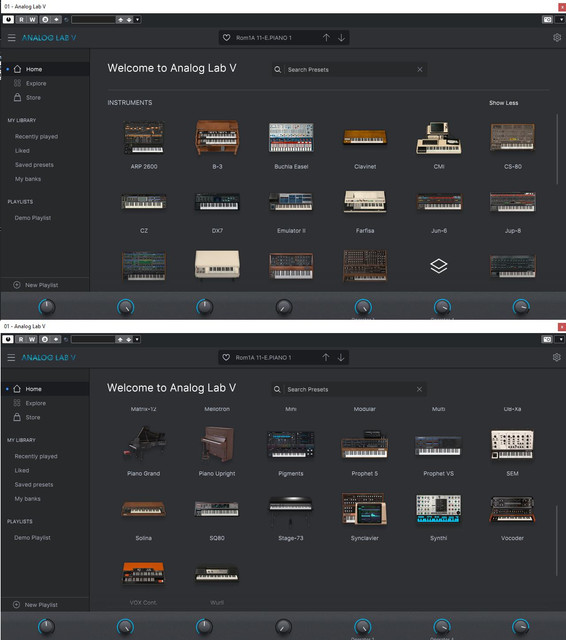This screenshot has height=640, width=566.
Task: Go to previous preset arrow, upper window
Action: coord(326,38)
